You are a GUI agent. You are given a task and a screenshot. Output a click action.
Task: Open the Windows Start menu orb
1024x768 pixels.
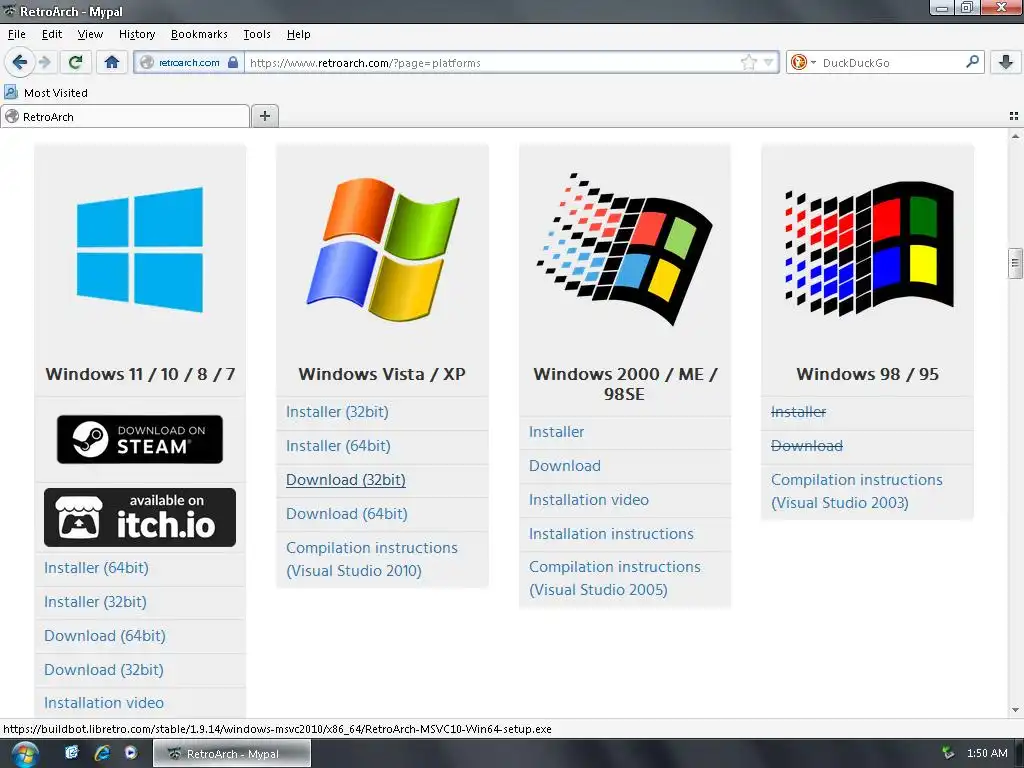25,754
